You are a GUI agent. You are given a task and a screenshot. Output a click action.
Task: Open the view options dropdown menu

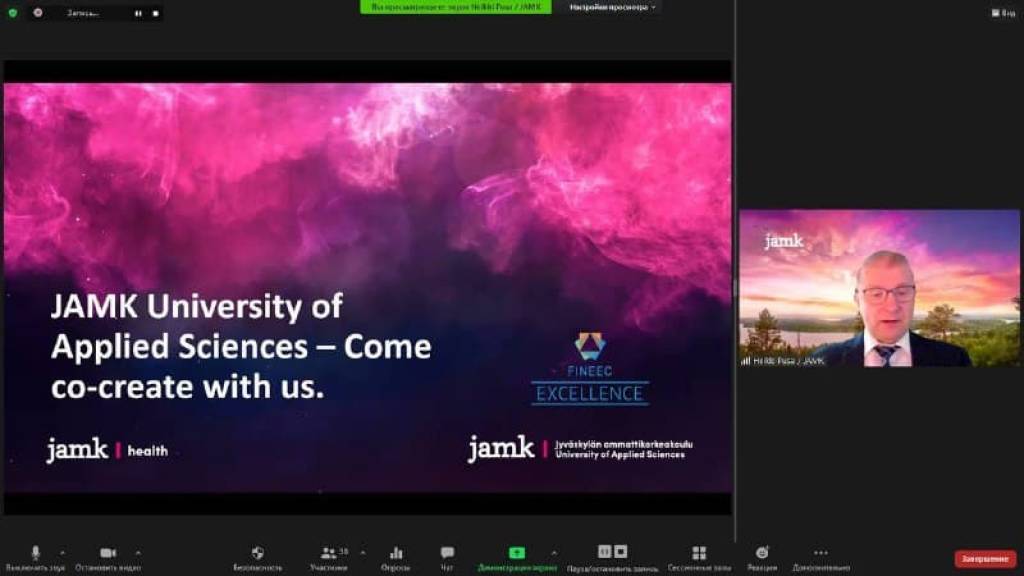point(613,7)
